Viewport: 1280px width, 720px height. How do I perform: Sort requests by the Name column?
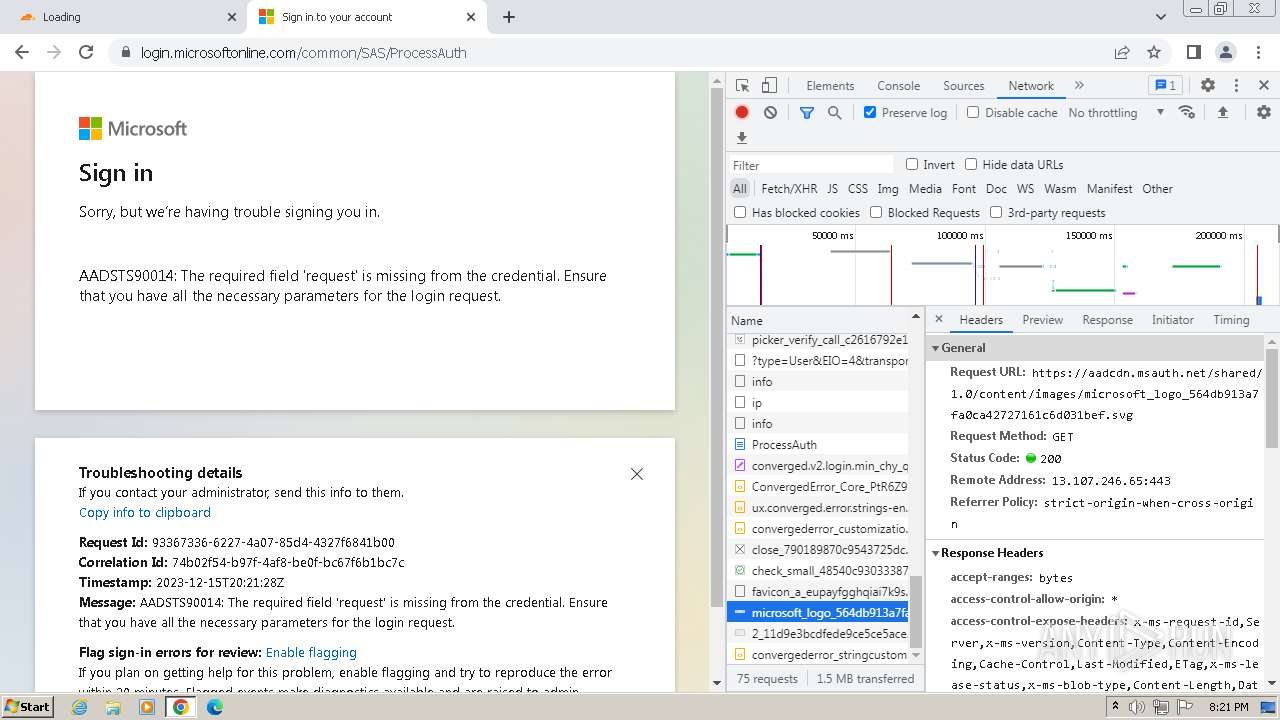747,320
